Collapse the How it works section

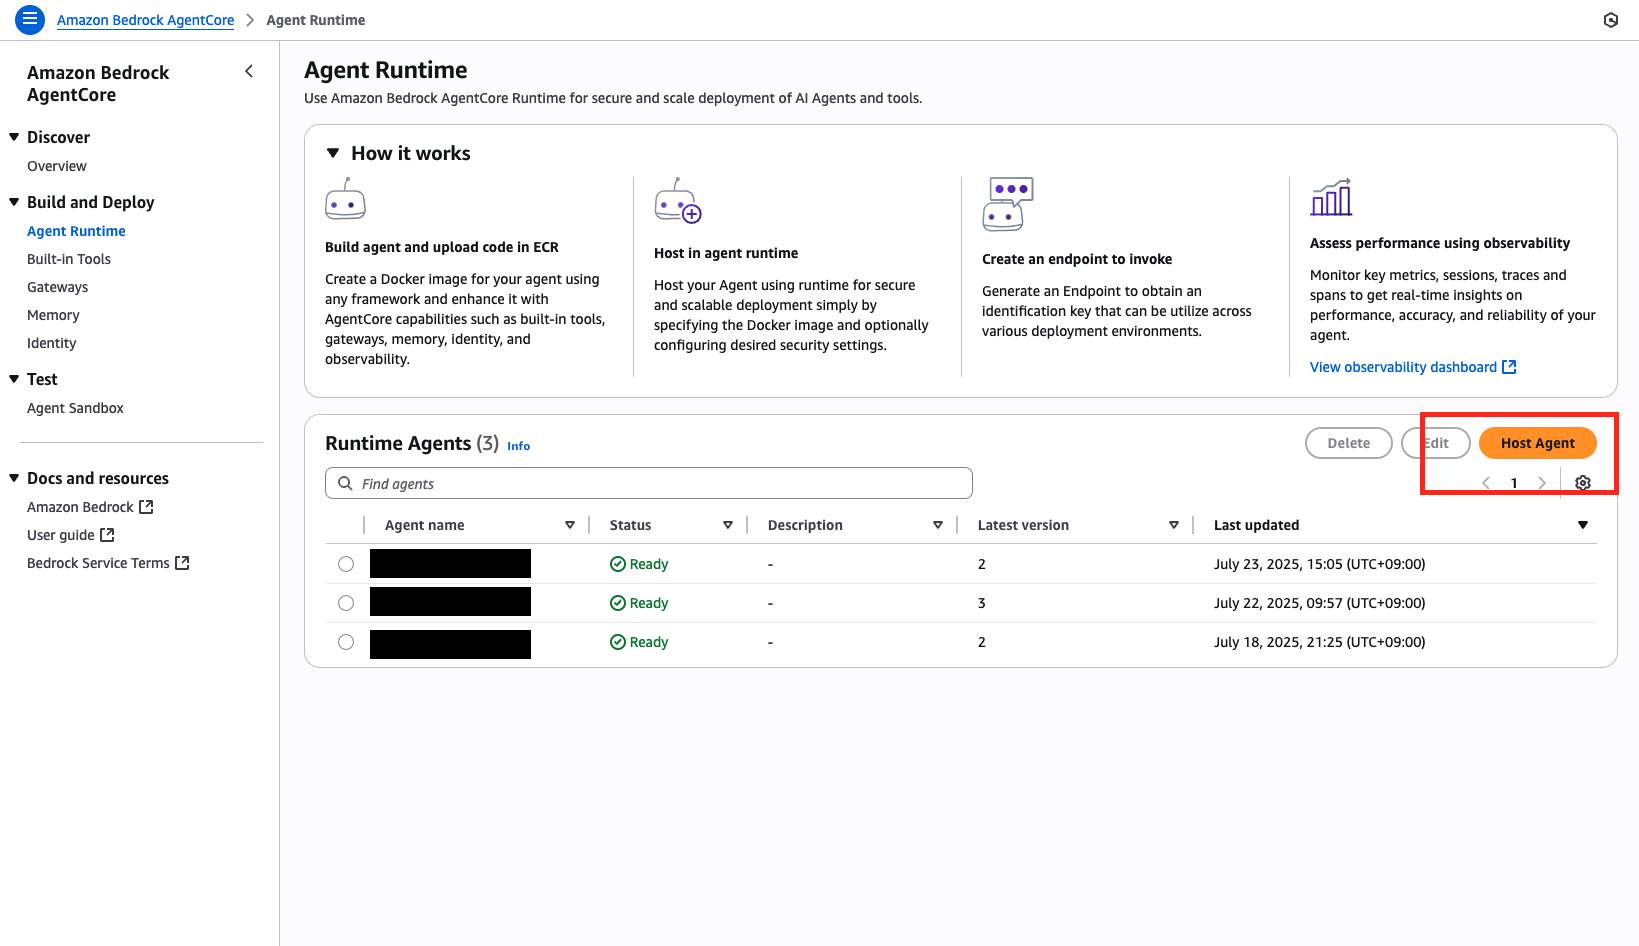point(333,153)
